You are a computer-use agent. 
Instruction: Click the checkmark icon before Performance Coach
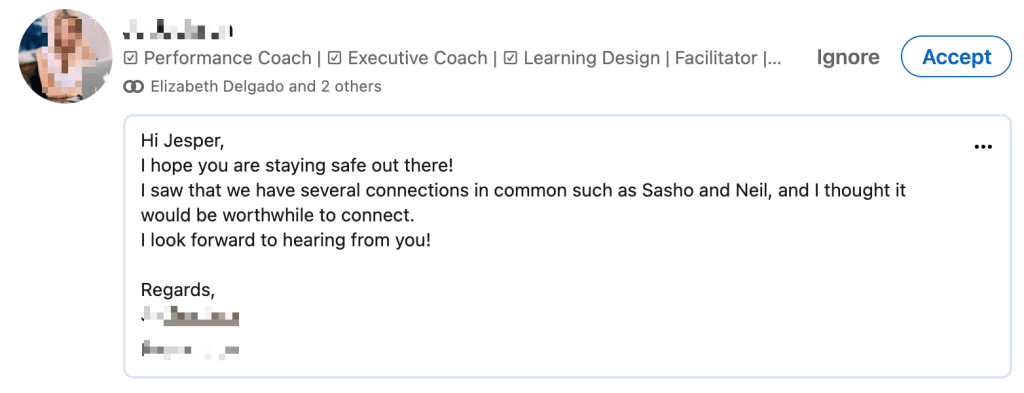(131, 59)
